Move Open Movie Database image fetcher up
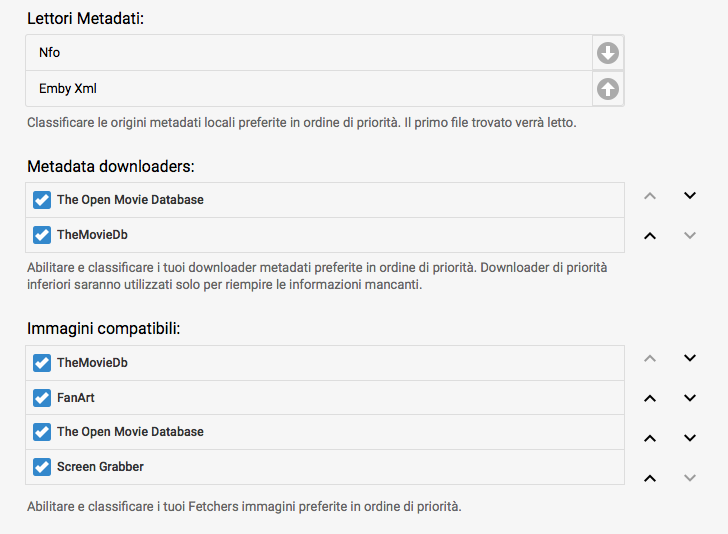Screen dimensions: 728x534 (650, 438)
